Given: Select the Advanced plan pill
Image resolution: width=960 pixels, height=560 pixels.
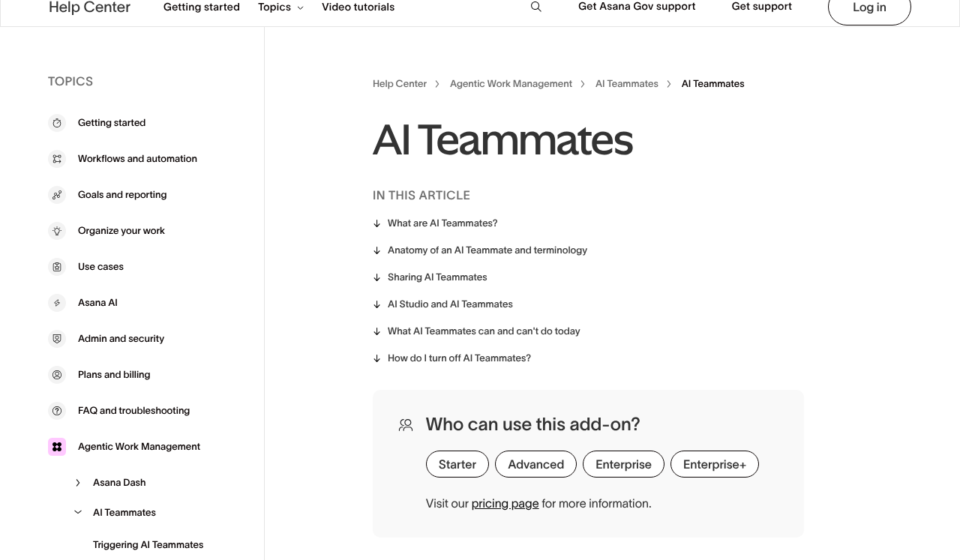Looking at the screenshot, I should 536,465.
